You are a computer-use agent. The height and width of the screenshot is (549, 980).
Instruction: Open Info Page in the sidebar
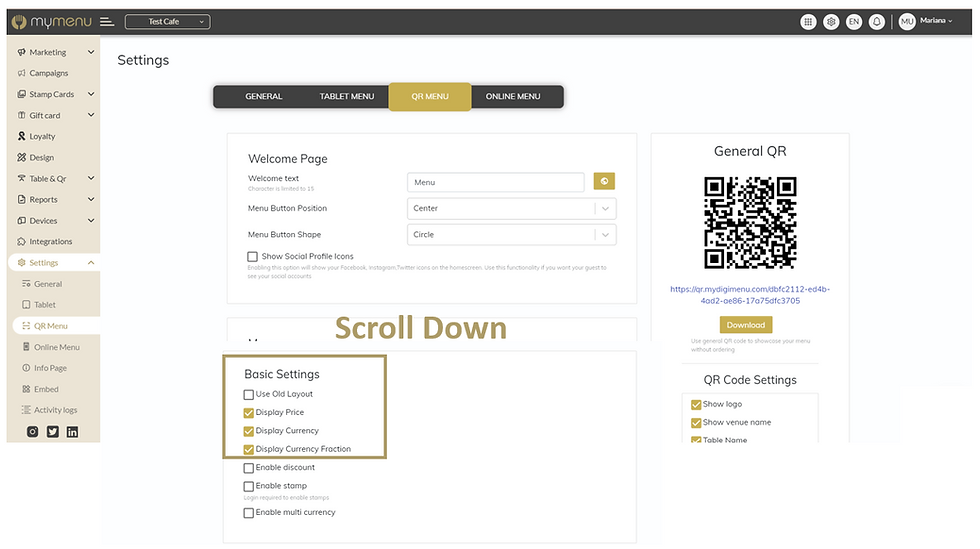(x=50, y=368)
